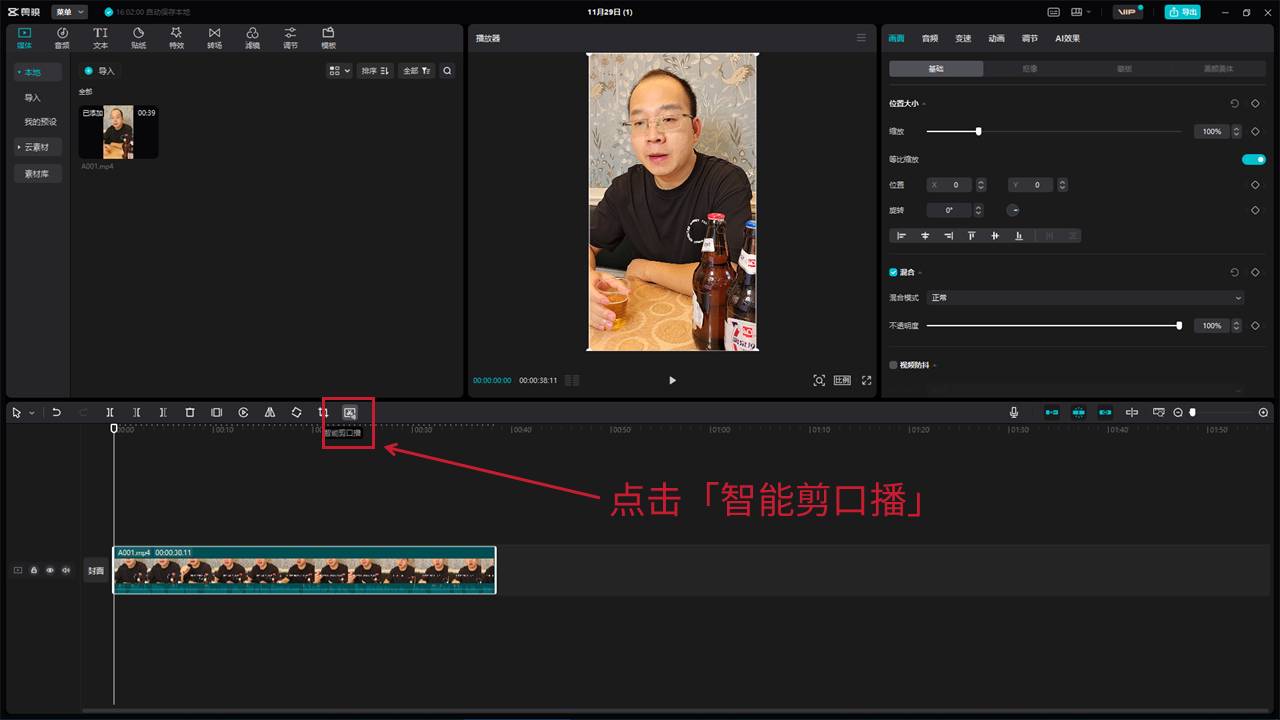
Task: Click the 导入 import button with plus icon
Action: [100, 71]
